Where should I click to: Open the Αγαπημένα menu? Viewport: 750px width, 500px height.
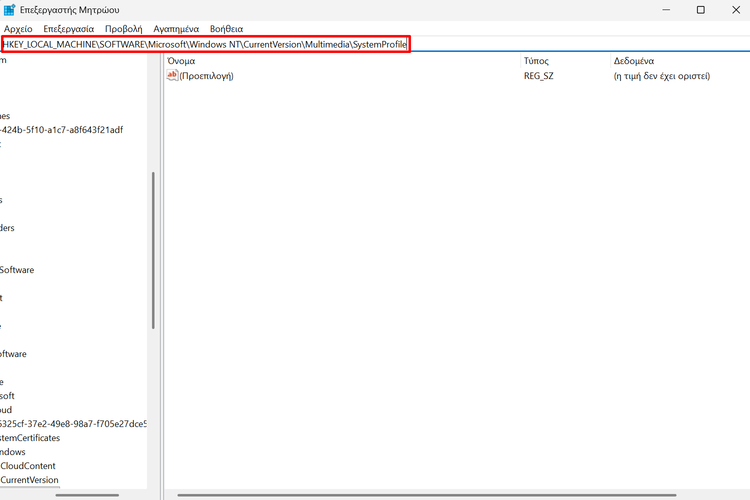(x=175, y=29)
